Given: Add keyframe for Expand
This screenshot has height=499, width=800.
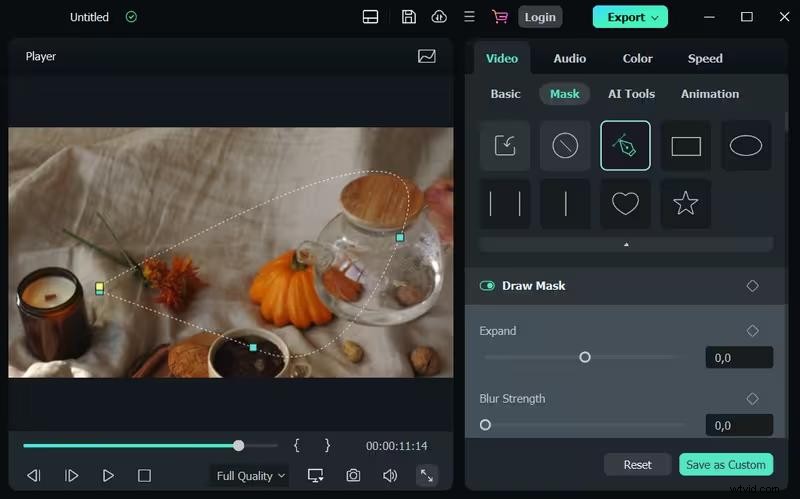Looking at the screenshot, I should pyautogui.click(x=752, y=331).
